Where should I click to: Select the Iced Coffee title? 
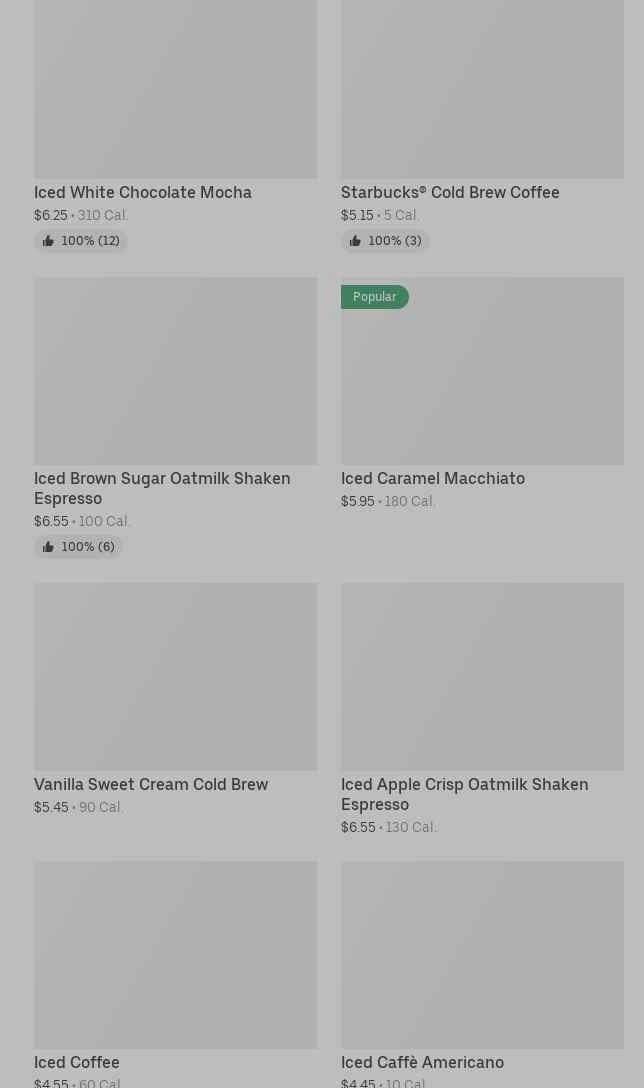(77, 1062)
